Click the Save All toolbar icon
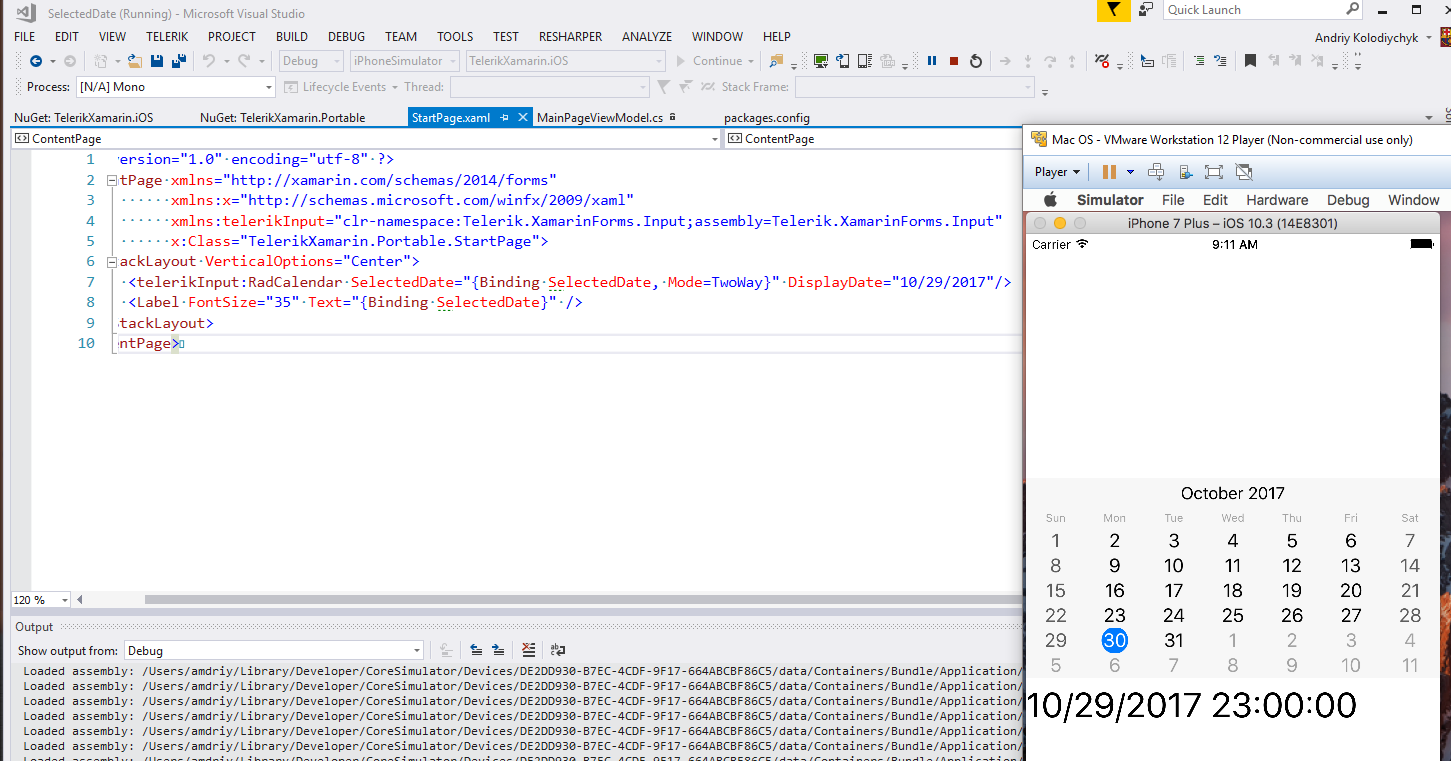The image size is (1451, 761). tap(179, 61)
